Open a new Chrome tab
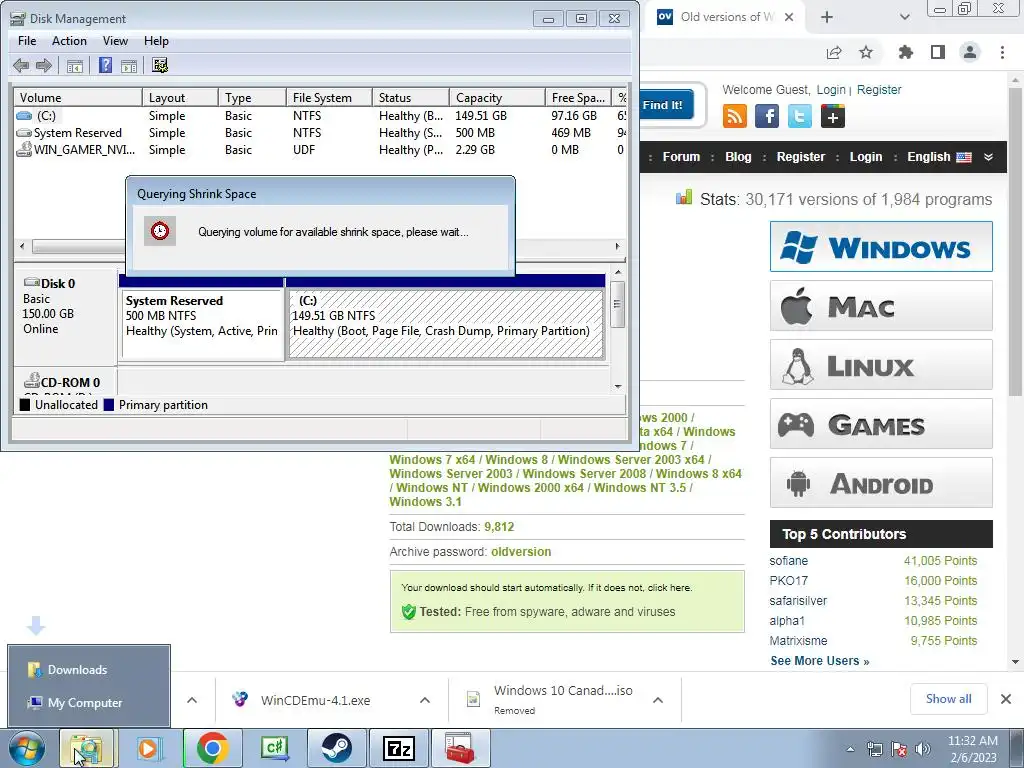 tap(827, 17)
